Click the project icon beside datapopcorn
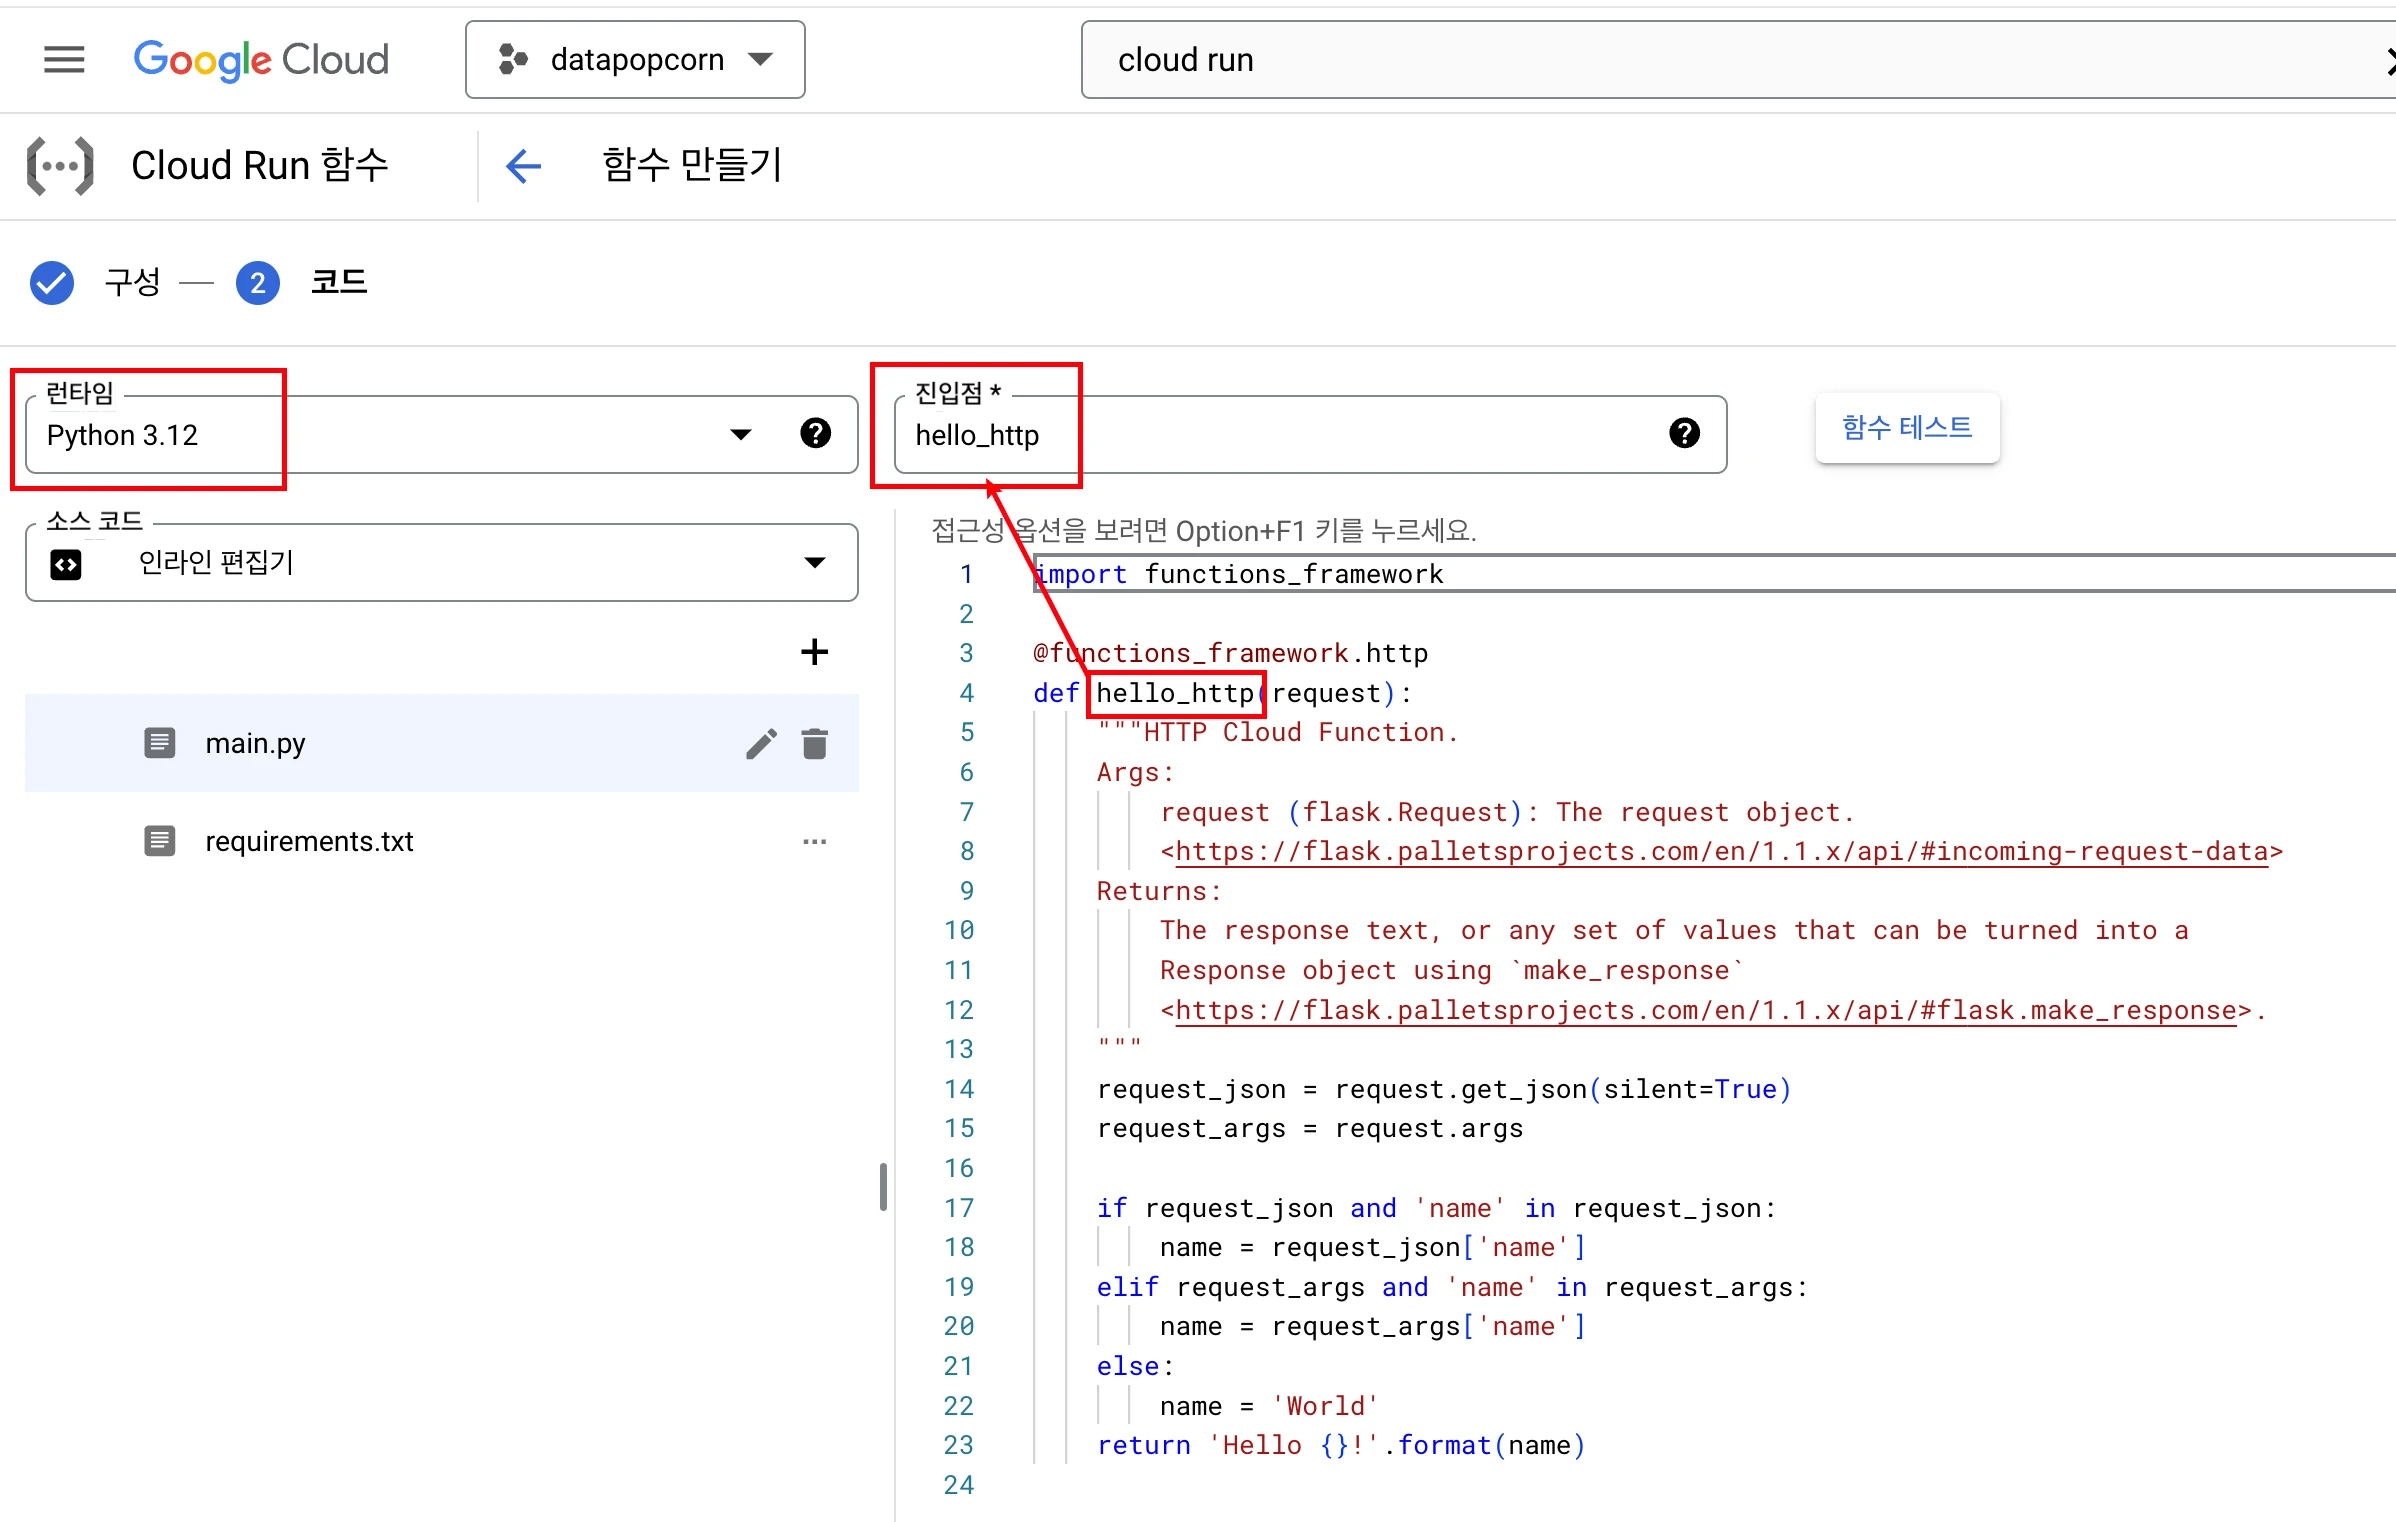The image size is (2396, 1522). coord(513,60)
